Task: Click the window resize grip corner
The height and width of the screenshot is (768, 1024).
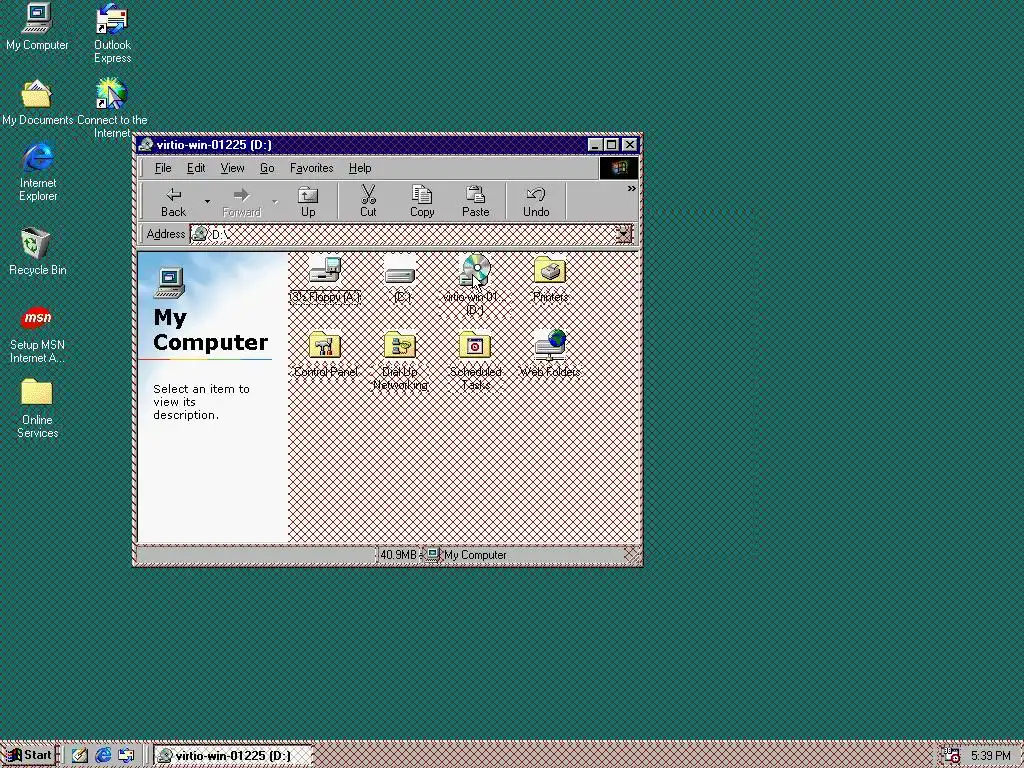Action: (x=632, y=555)
